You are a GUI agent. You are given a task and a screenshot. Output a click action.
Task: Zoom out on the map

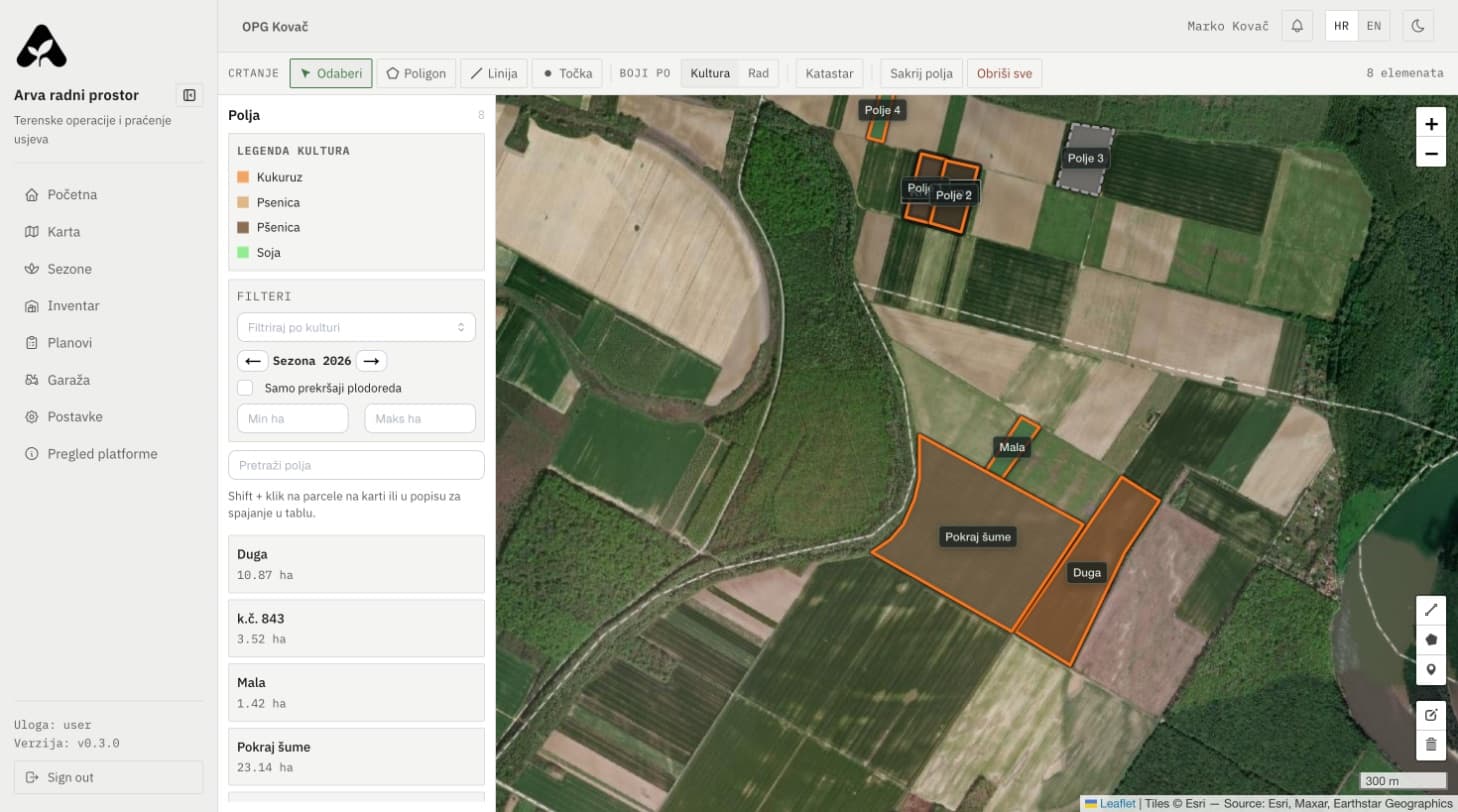coord(1431,153)
